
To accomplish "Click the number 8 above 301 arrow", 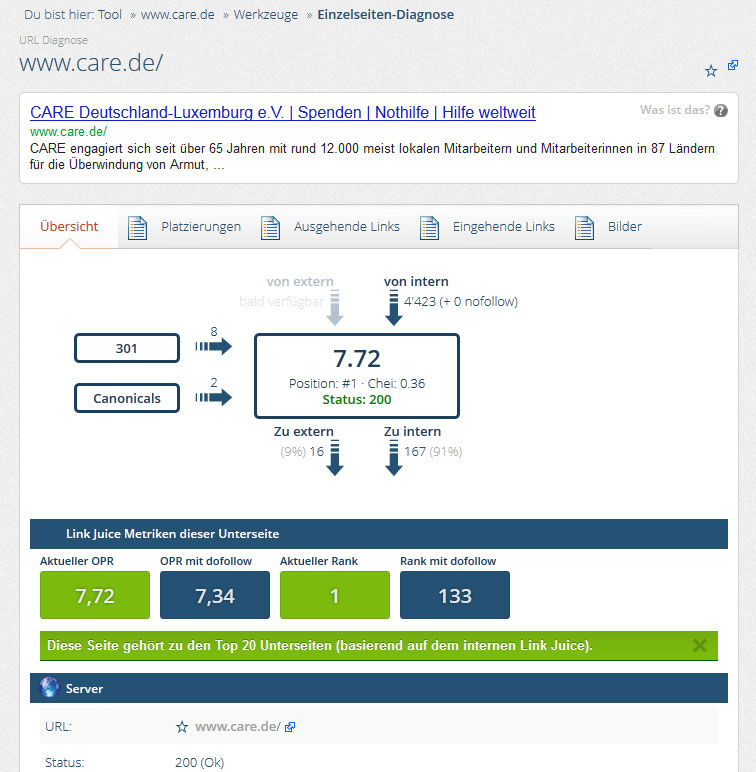I will (x=214, y=331).
